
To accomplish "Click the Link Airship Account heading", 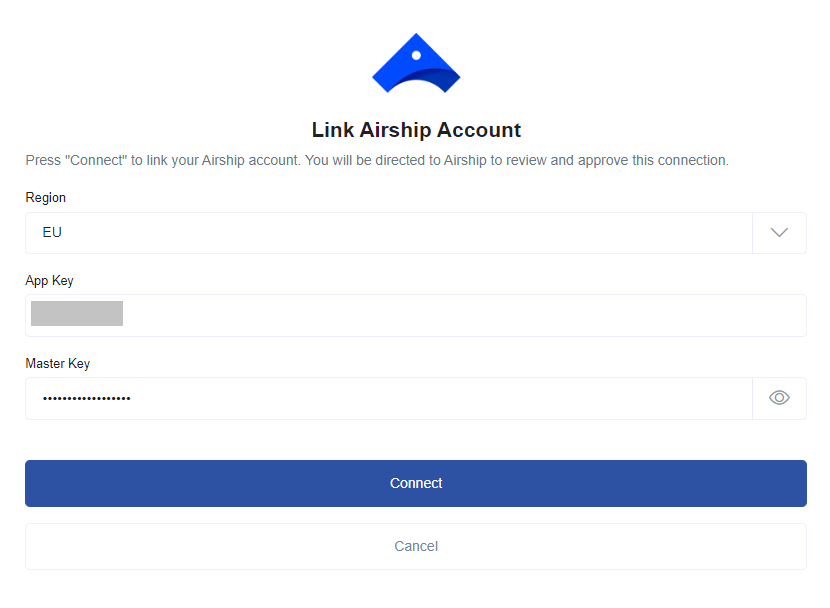I will (x=416, y=129).
